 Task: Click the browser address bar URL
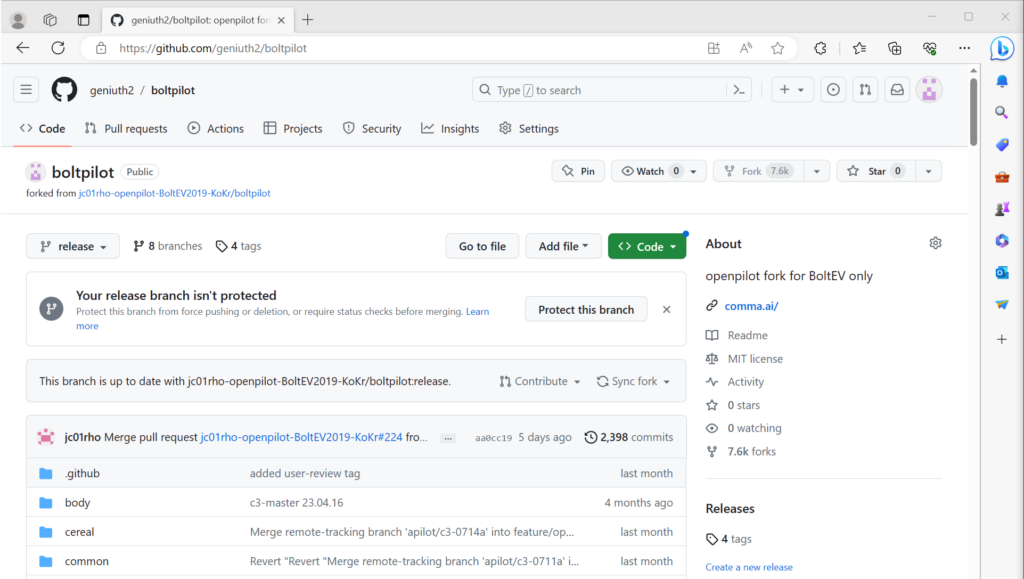click(x=213, y=48)
